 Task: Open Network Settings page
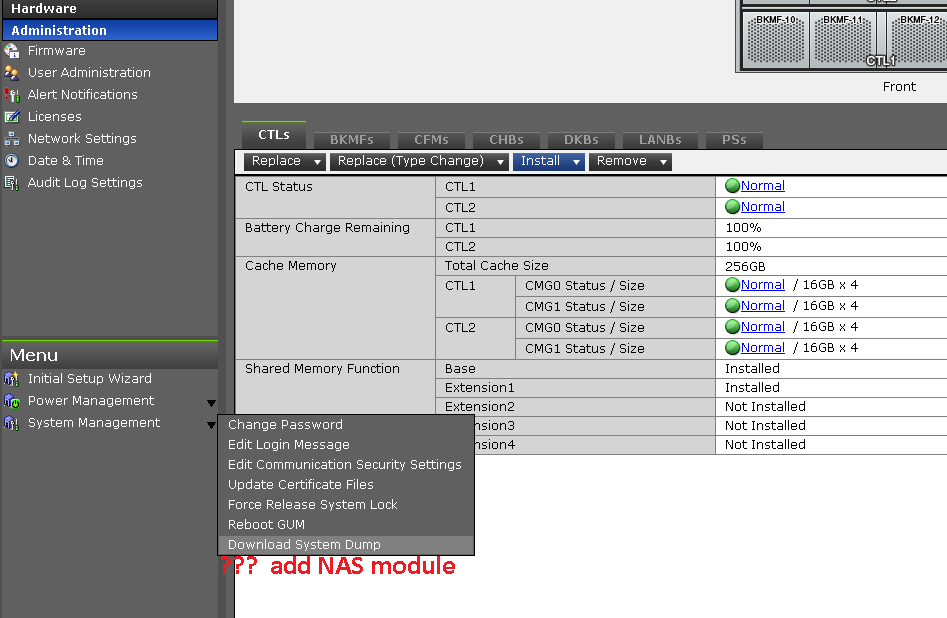[x=82, y=139]
